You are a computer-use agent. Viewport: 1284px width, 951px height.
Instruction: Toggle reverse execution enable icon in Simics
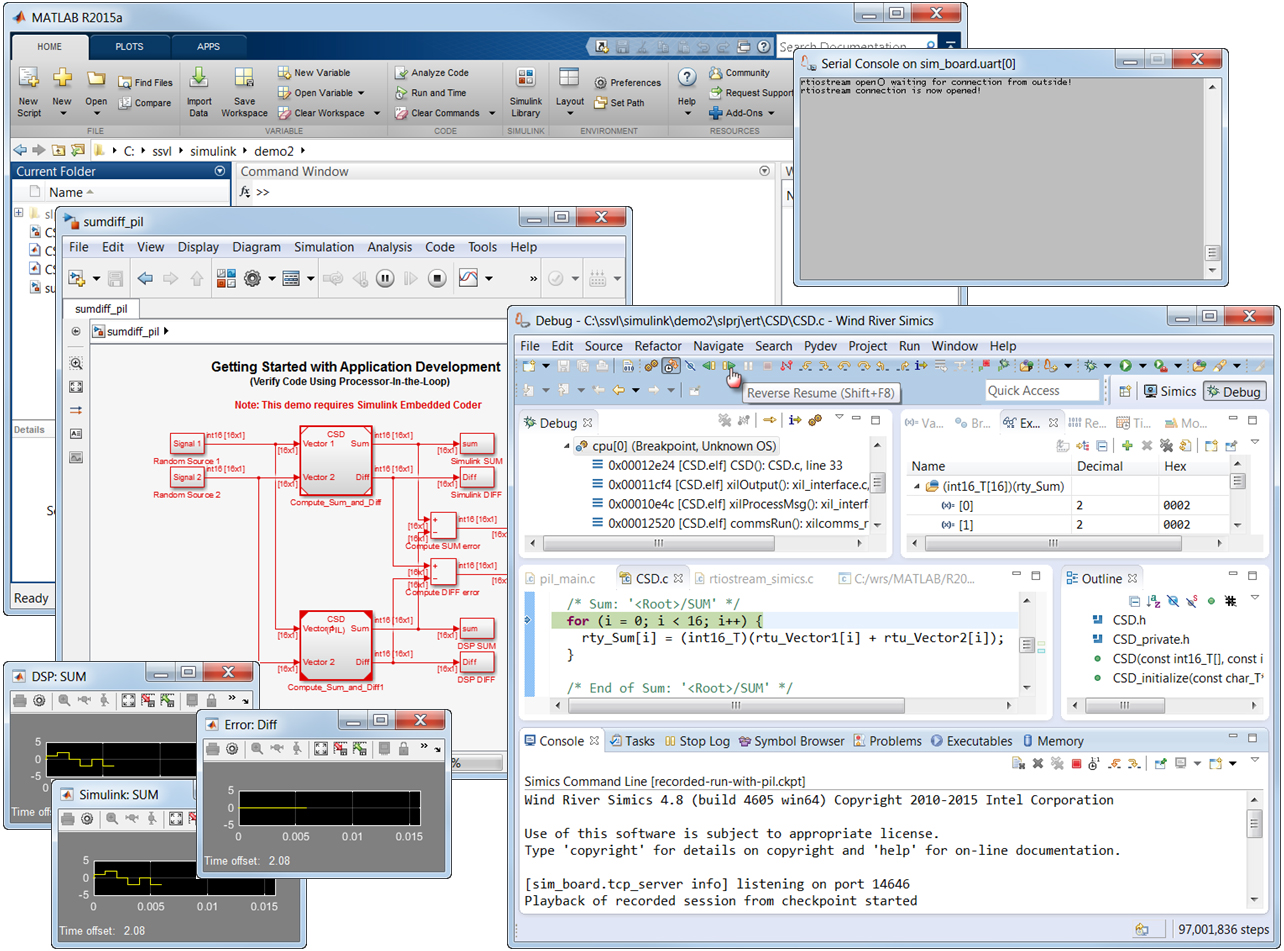point(672,367)
